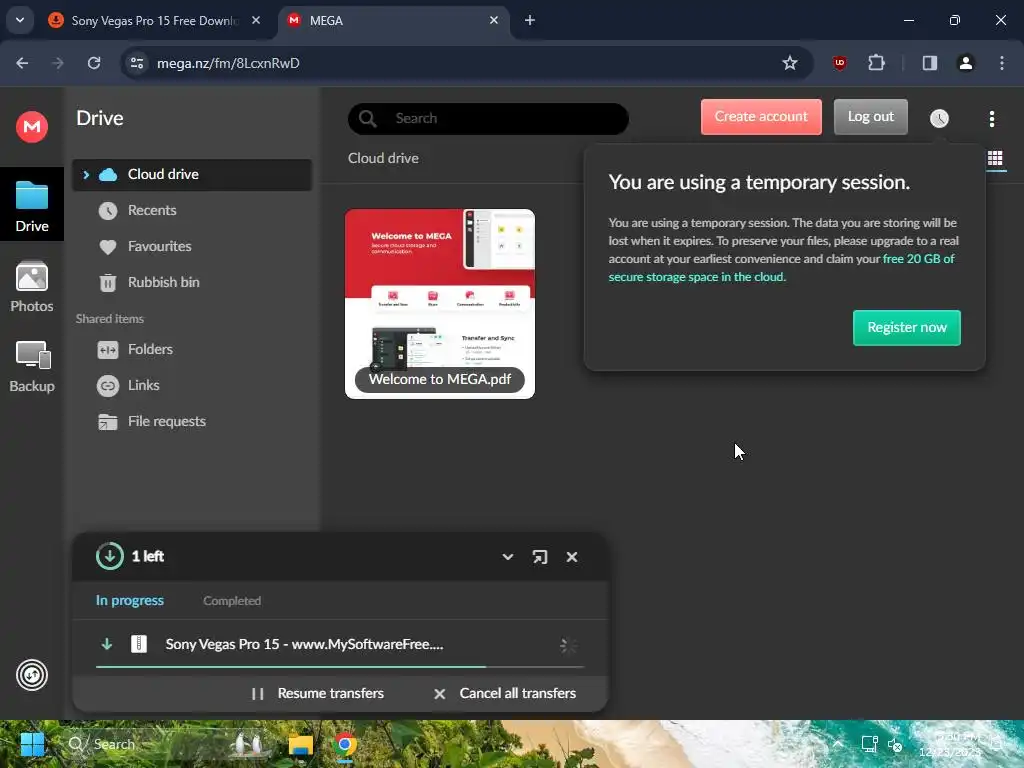Open Chrome profile menu
The width and height of the screenshot is (1024, 768).
[965, 63]
